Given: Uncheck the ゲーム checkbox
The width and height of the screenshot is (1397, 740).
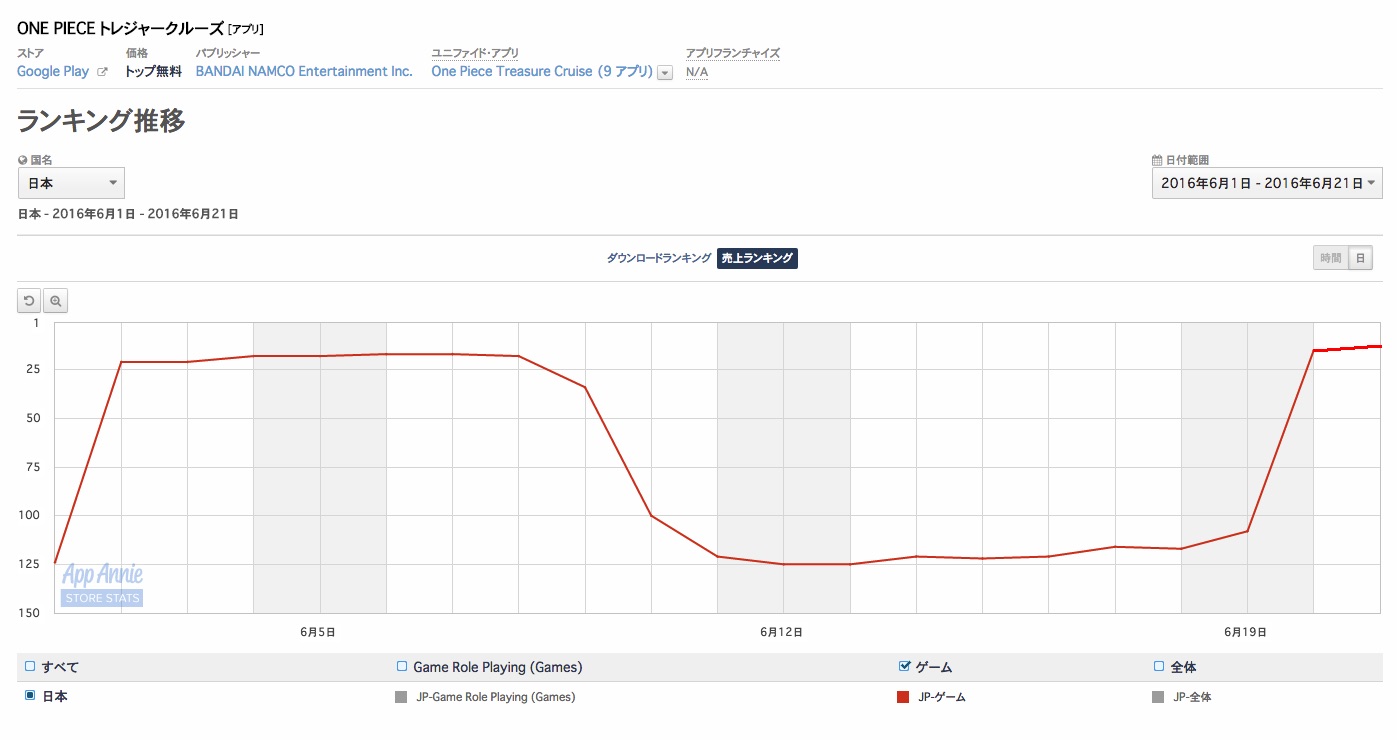Looking at the screenshot, I should tap(905, 666).
